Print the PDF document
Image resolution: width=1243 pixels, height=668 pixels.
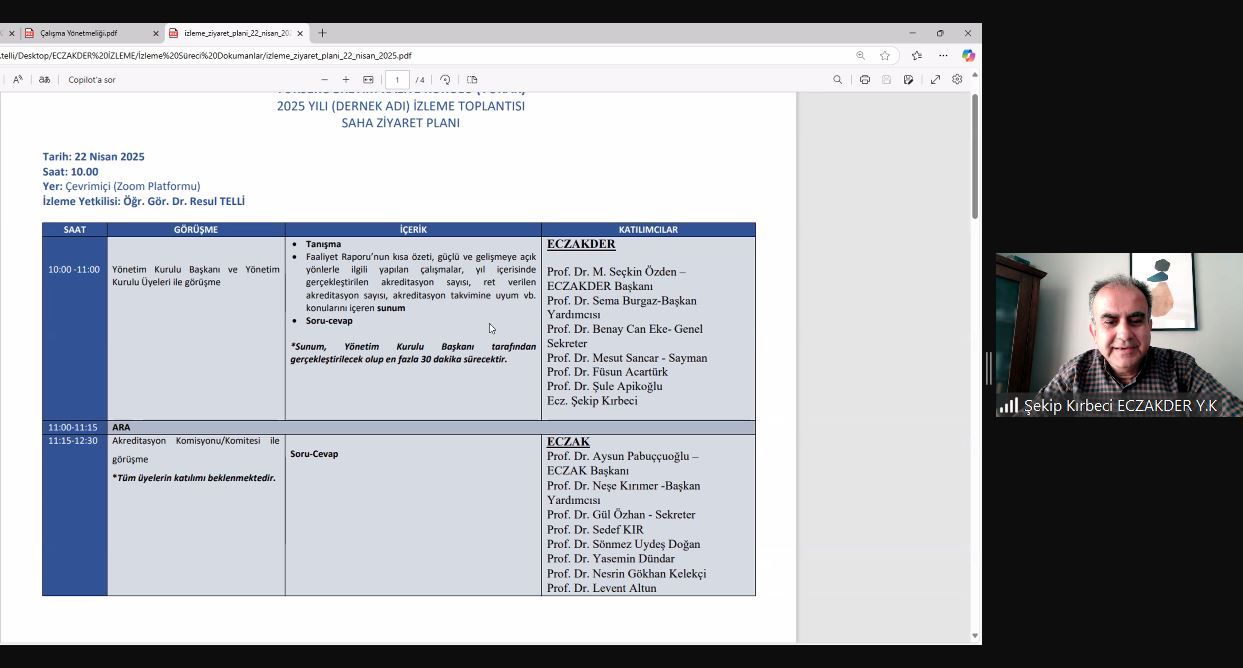click(x=865, y=80)
